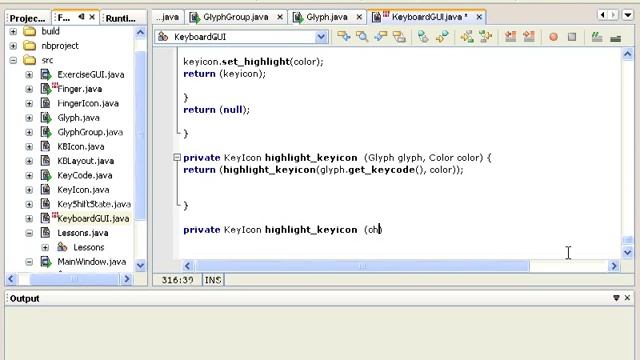Image resolution: width=640 pixels, height=360 pixels.
Task: Start macro recording with red circle icon
Action: pos(553,37)
